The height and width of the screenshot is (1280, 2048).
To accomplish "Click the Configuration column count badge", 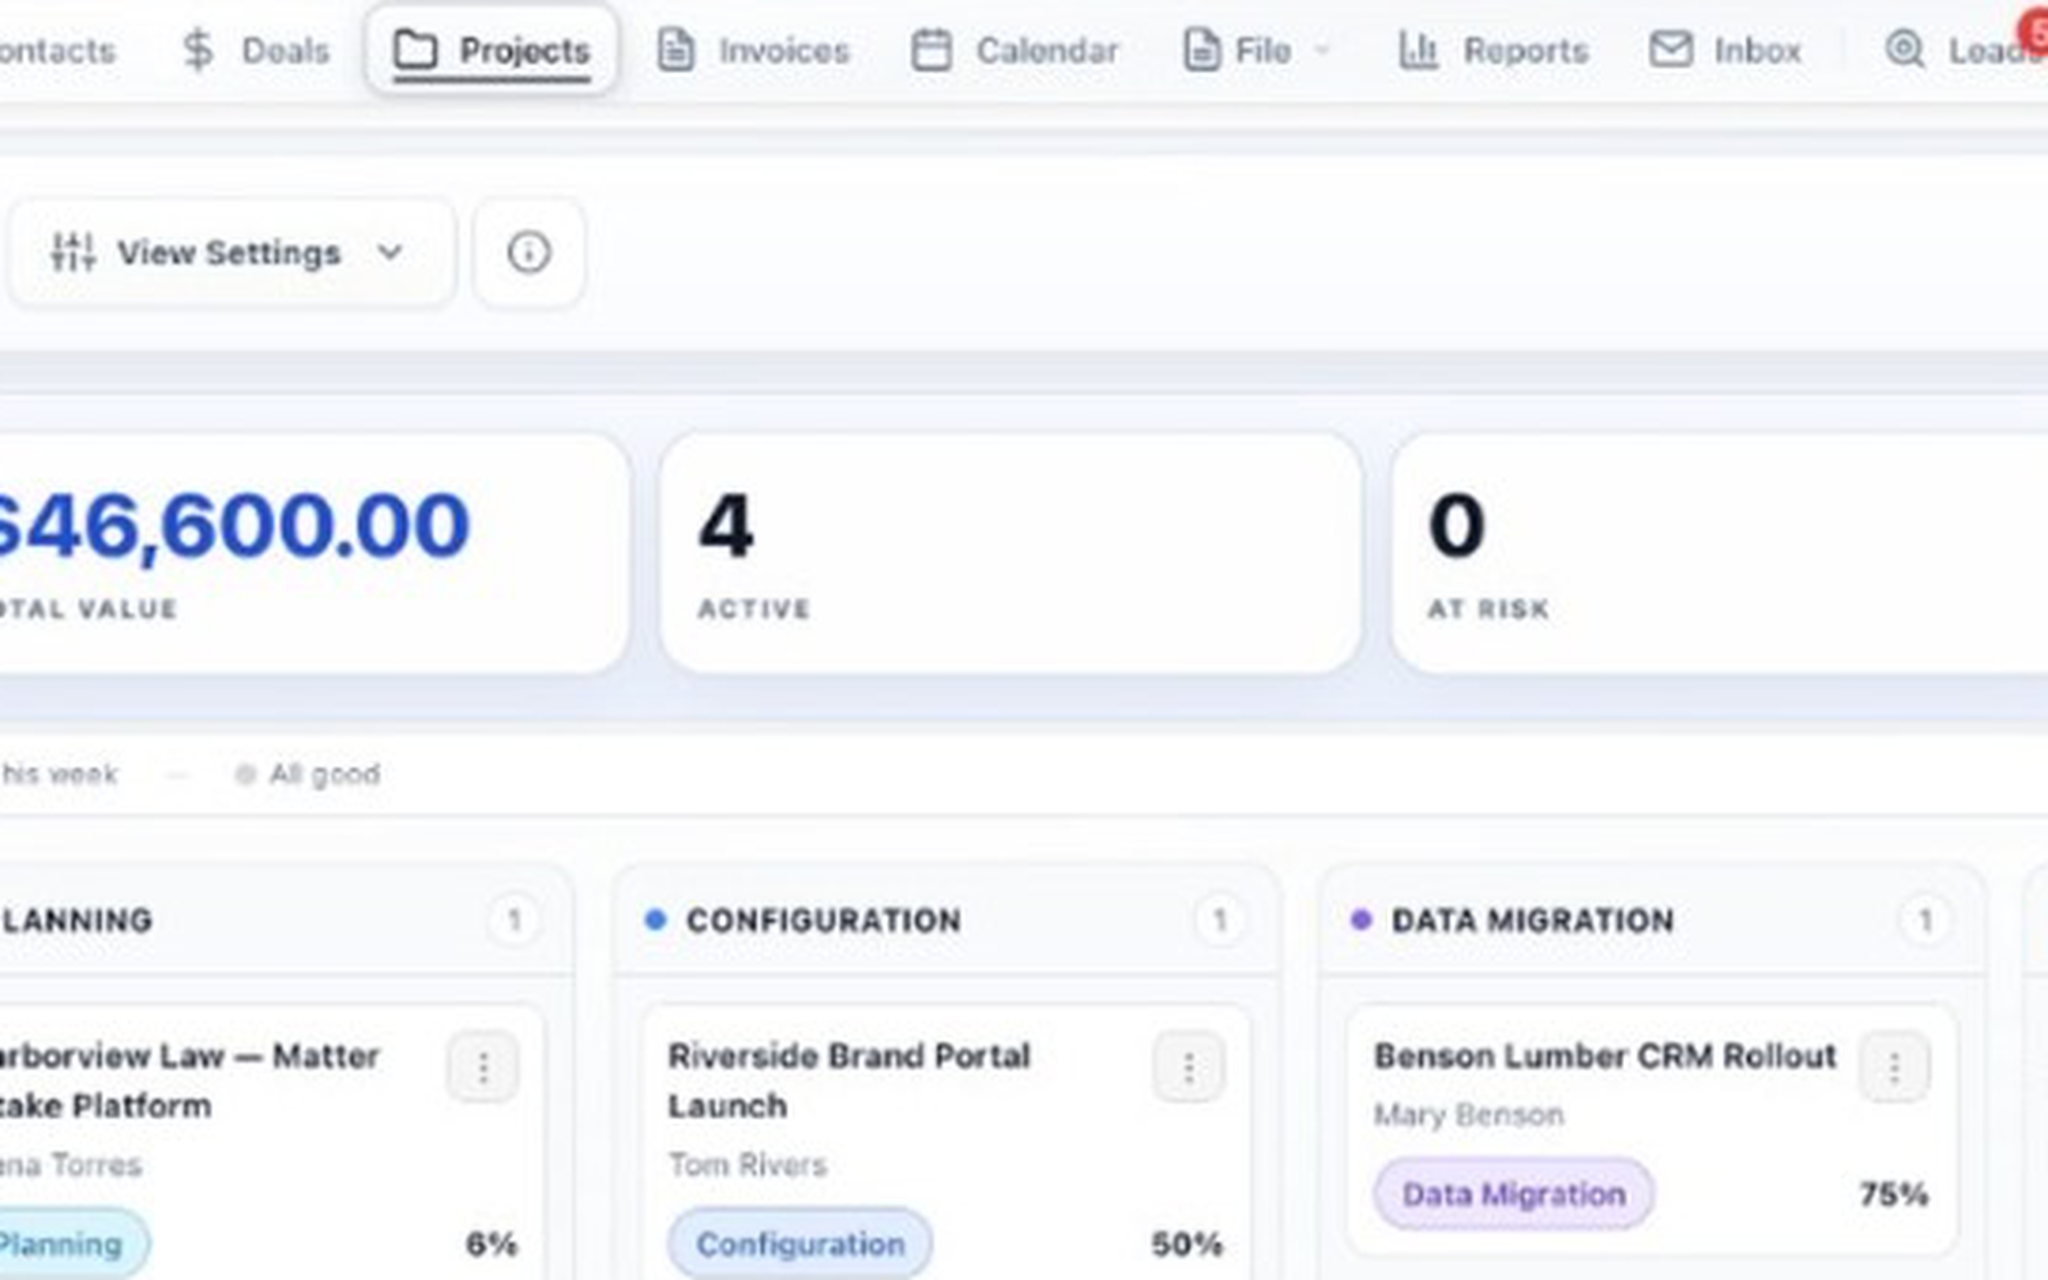I will [1219, 920].
